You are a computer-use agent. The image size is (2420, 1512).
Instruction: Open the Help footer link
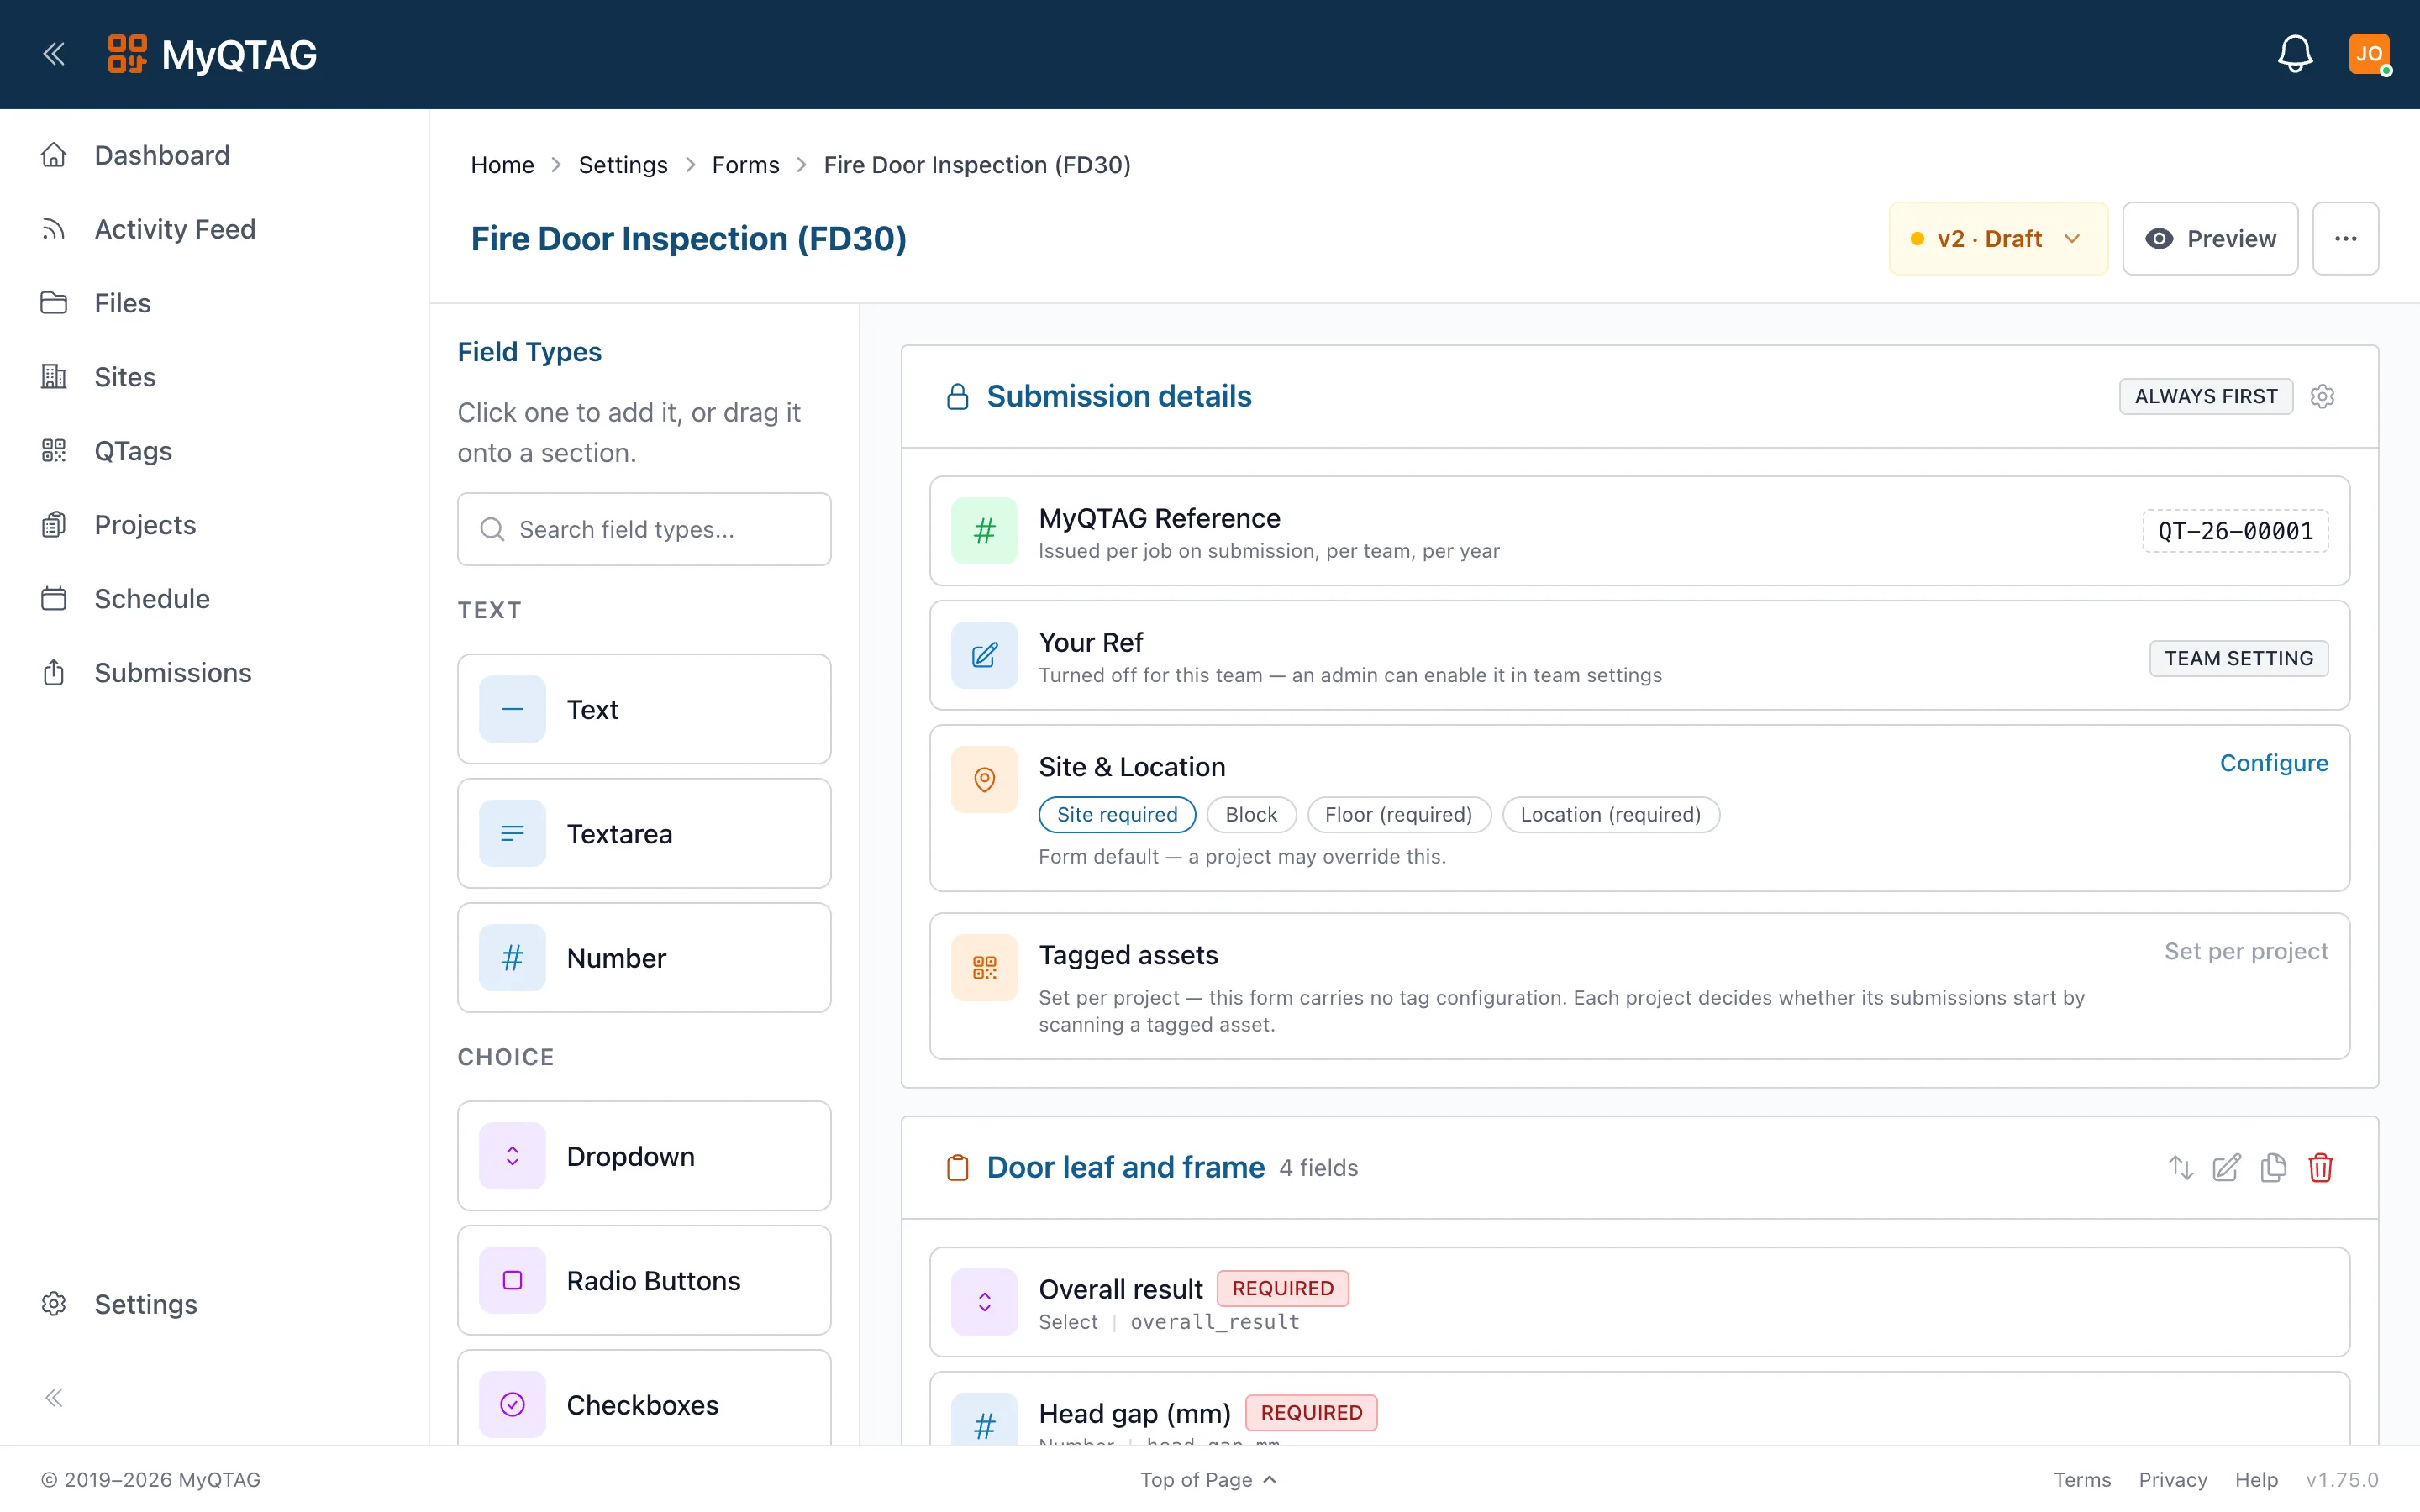[2256, 1480]
